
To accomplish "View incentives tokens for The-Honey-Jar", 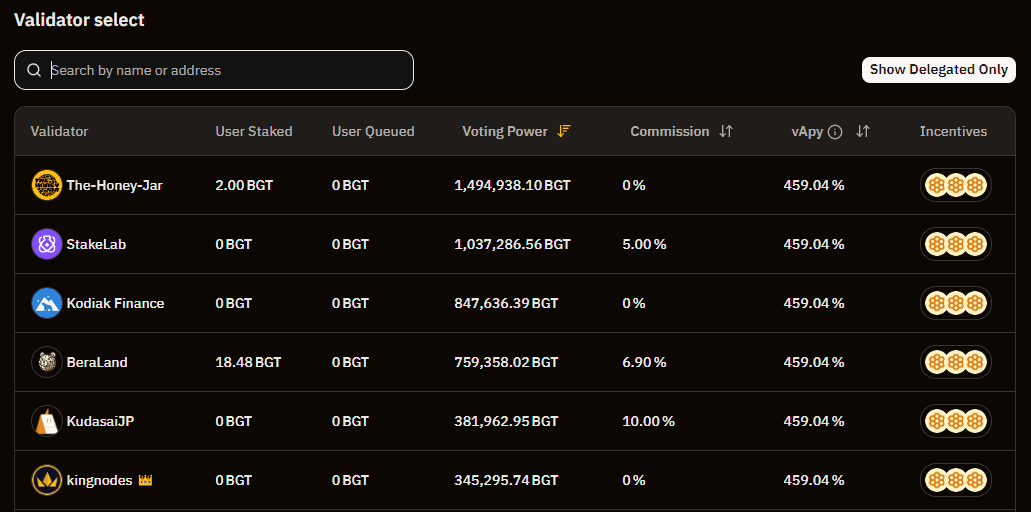I will coord(955,185).
